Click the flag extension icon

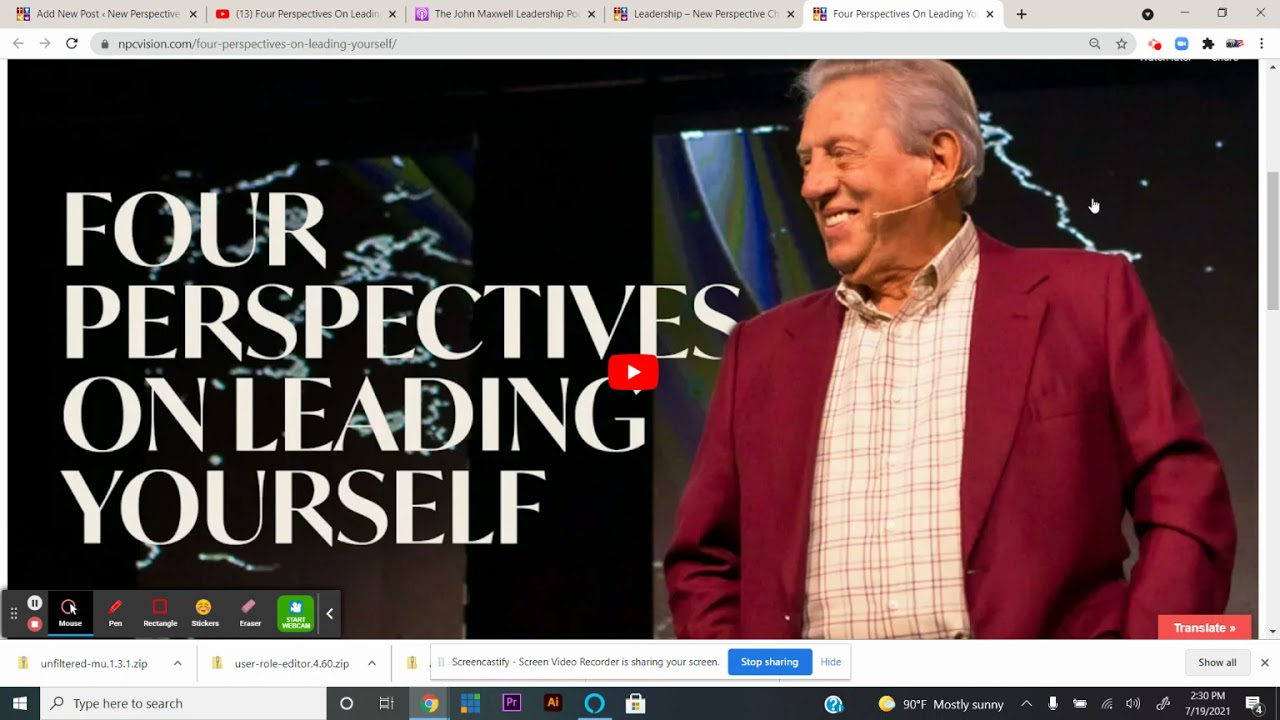pos(1234,43)
